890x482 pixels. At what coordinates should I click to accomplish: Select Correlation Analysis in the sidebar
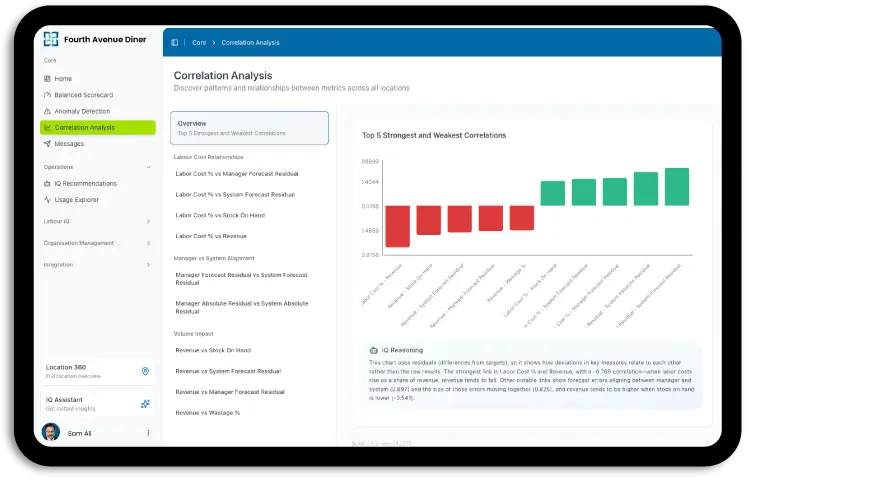97,128
